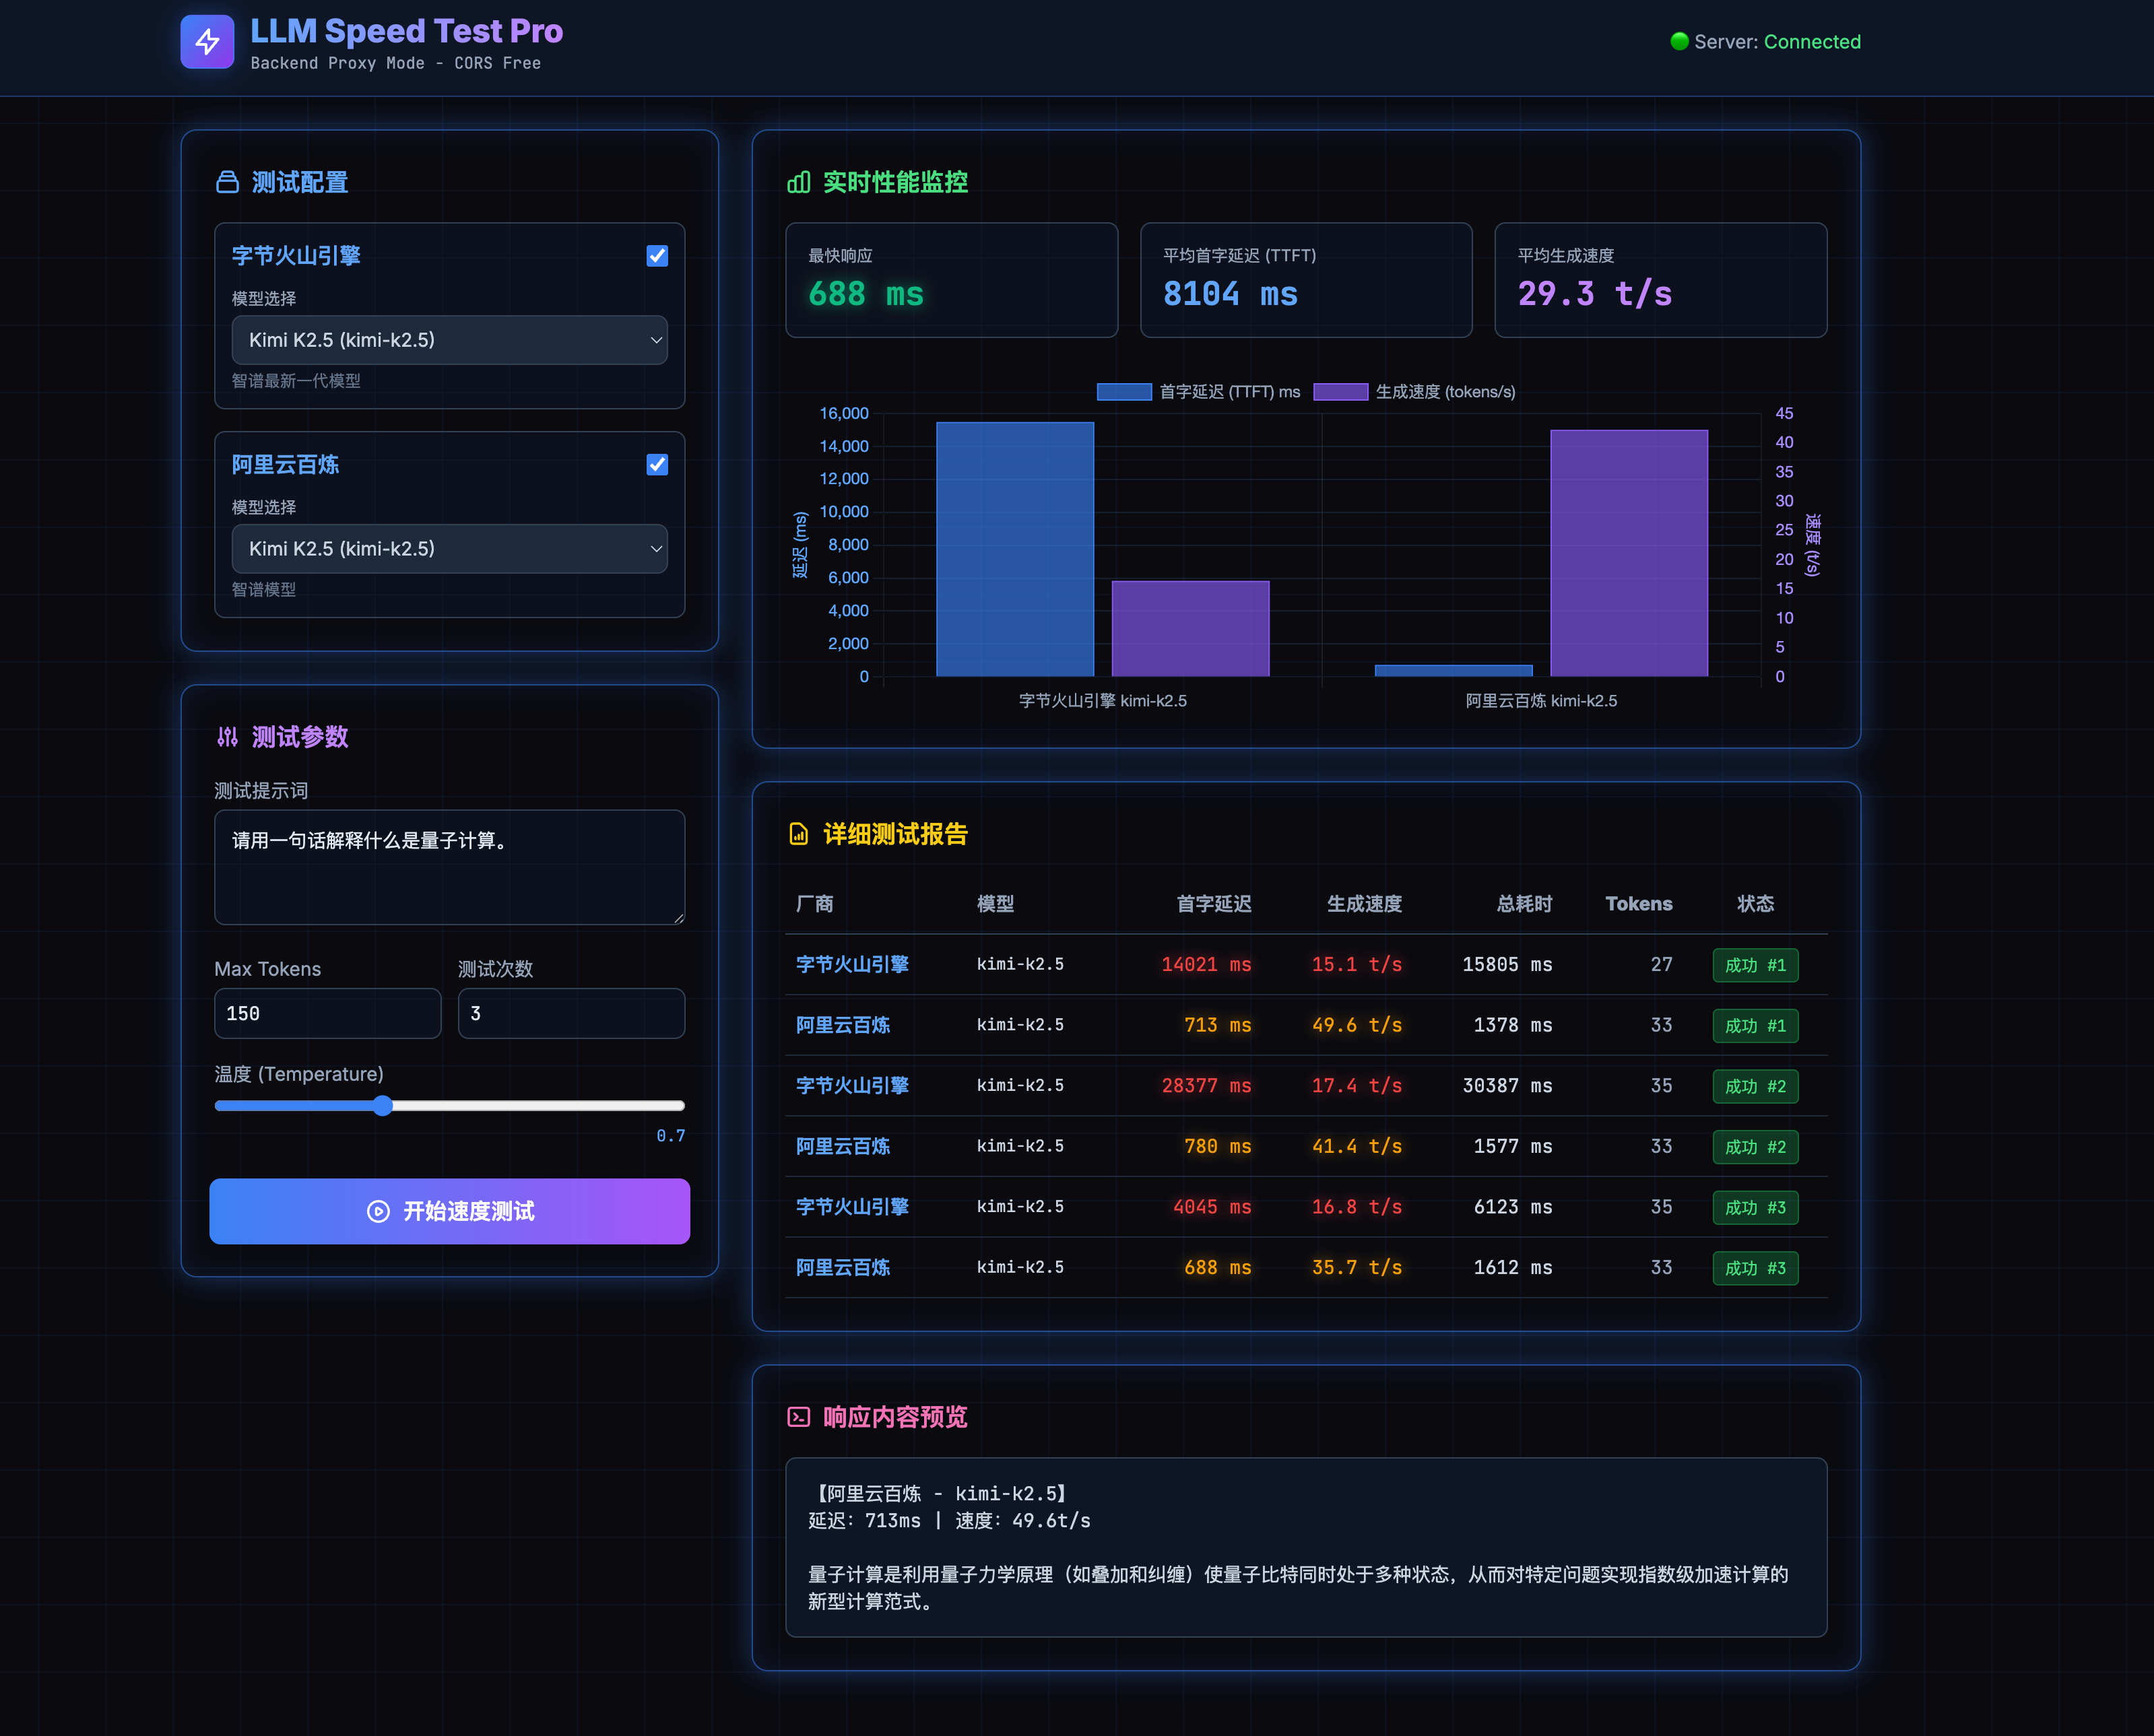Click the Backend Proxy Mode - CORS Free subtitle

395,63
